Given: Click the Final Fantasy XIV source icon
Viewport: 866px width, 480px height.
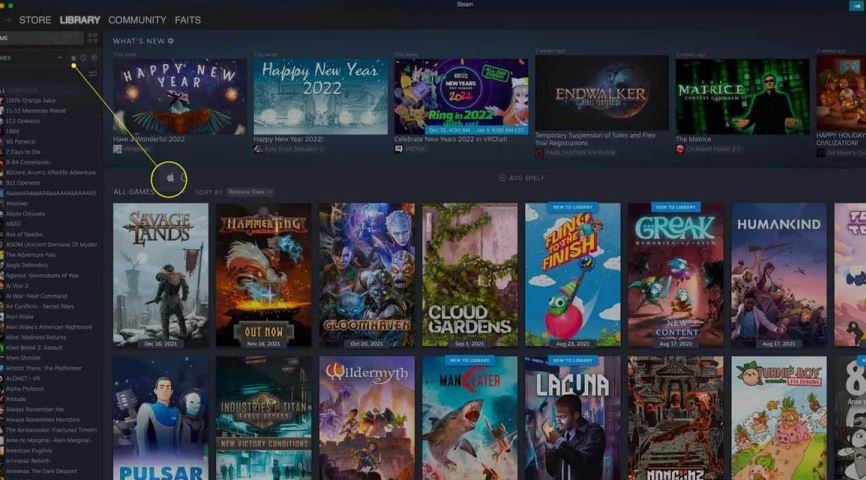Looking at the screenshot, I should [x=539, y=153].
